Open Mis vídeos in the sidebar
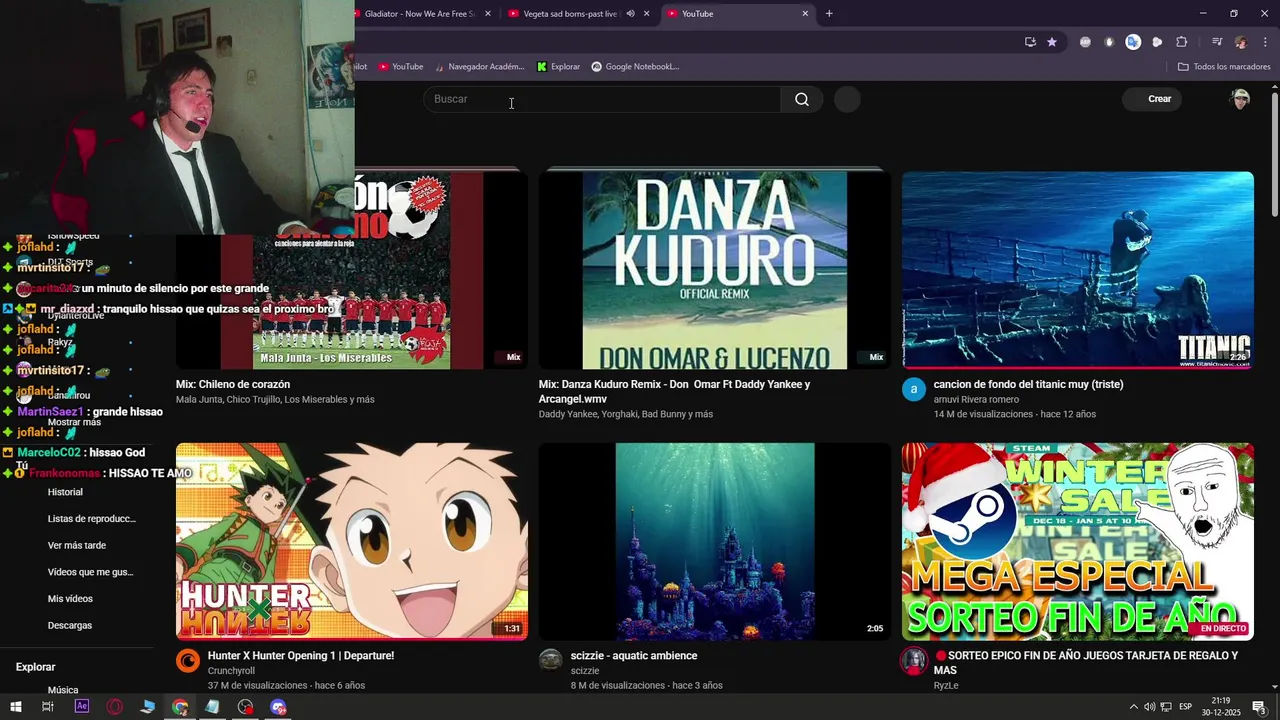 (x=70, y=599)
